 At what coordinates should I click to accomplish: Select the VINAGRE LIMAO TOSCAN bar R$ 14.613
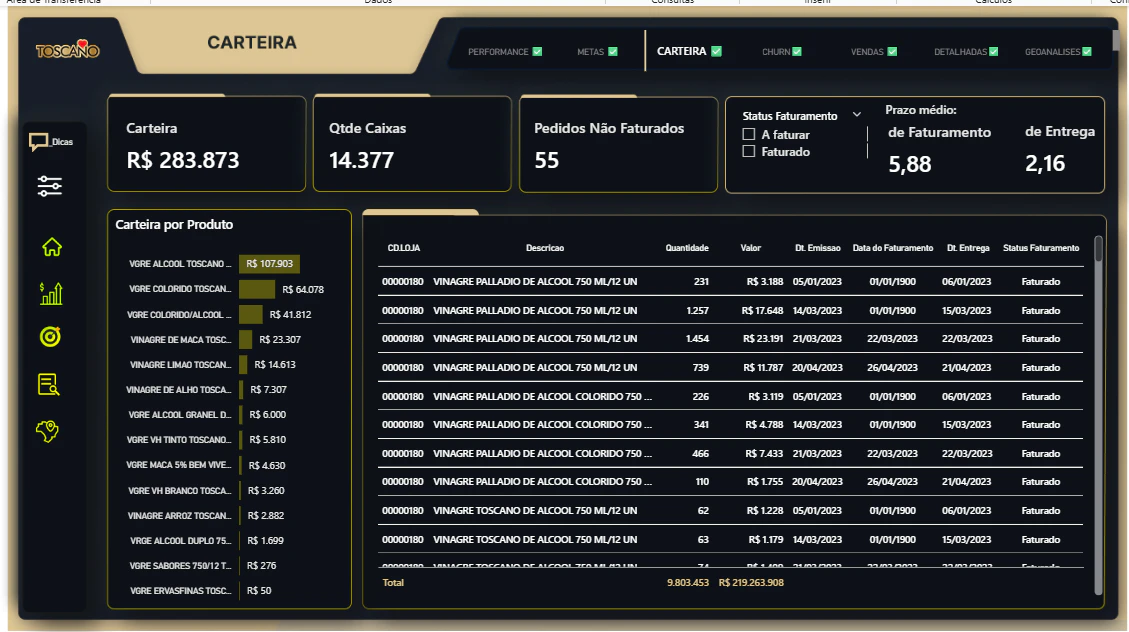click(243, 364)
